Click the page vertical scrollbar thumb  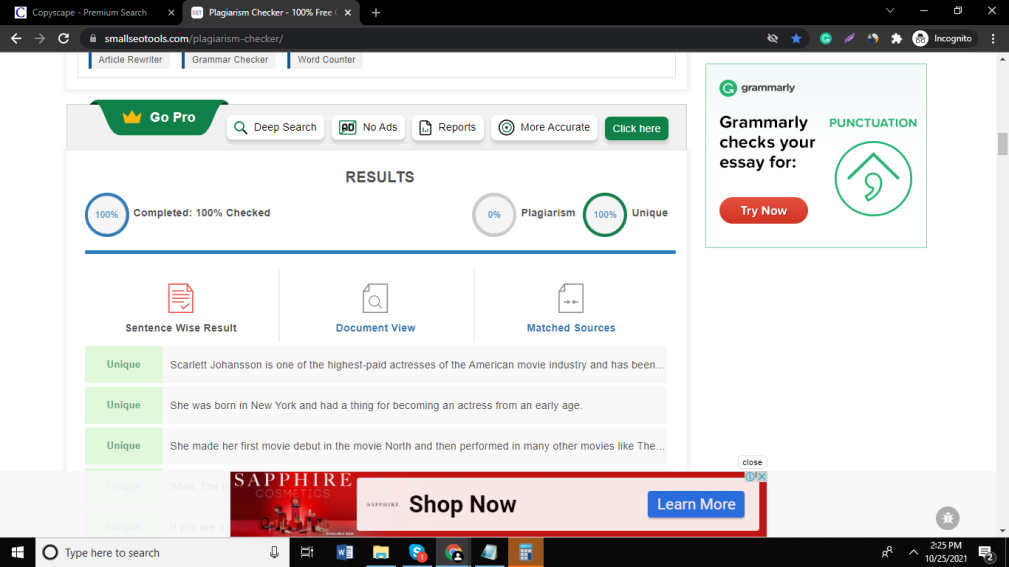click(x=1003, y=144)
